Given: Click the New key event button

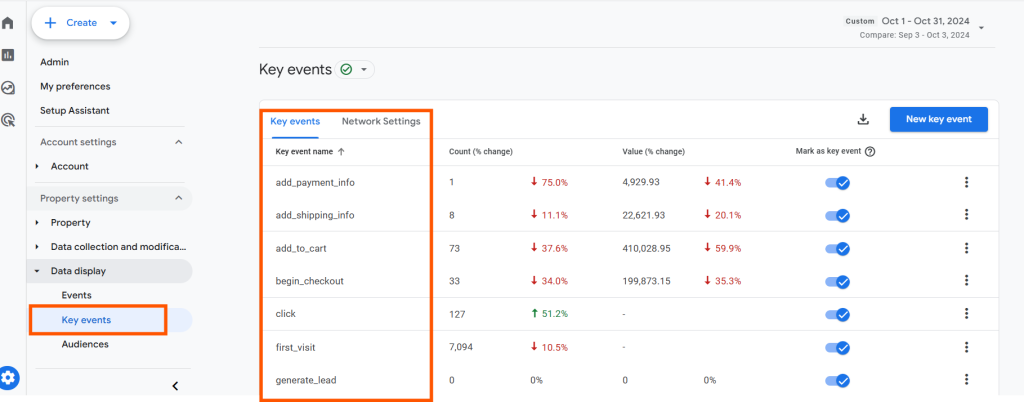Looking at the screenshot, I should pyautogui.click(x=938, y=119).
